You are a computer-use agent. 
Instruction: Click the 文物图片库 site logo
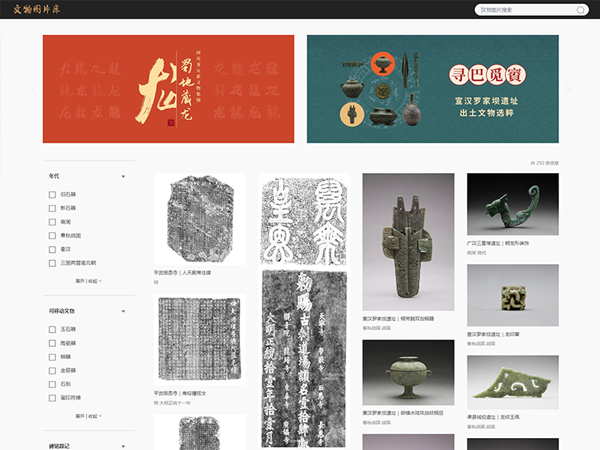tap(36, 10)
